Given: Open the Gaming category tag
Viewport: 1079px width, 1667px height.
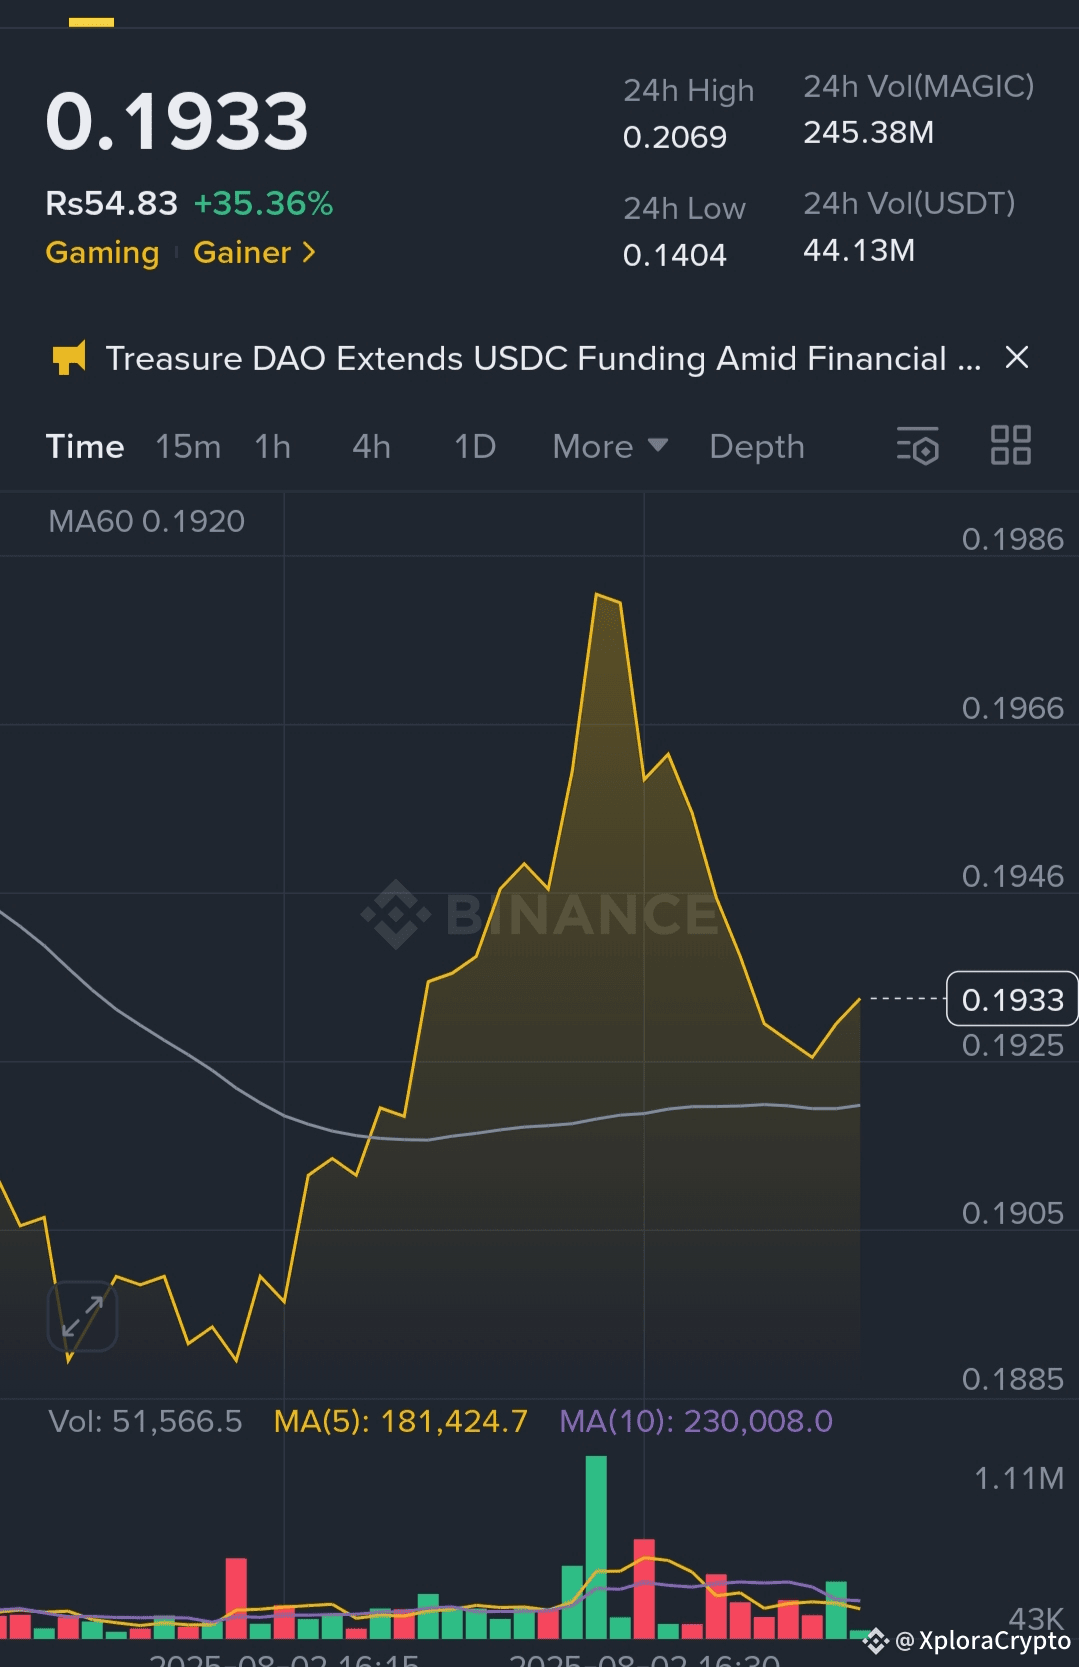Looking at the screenshot, I should point(102,253).
